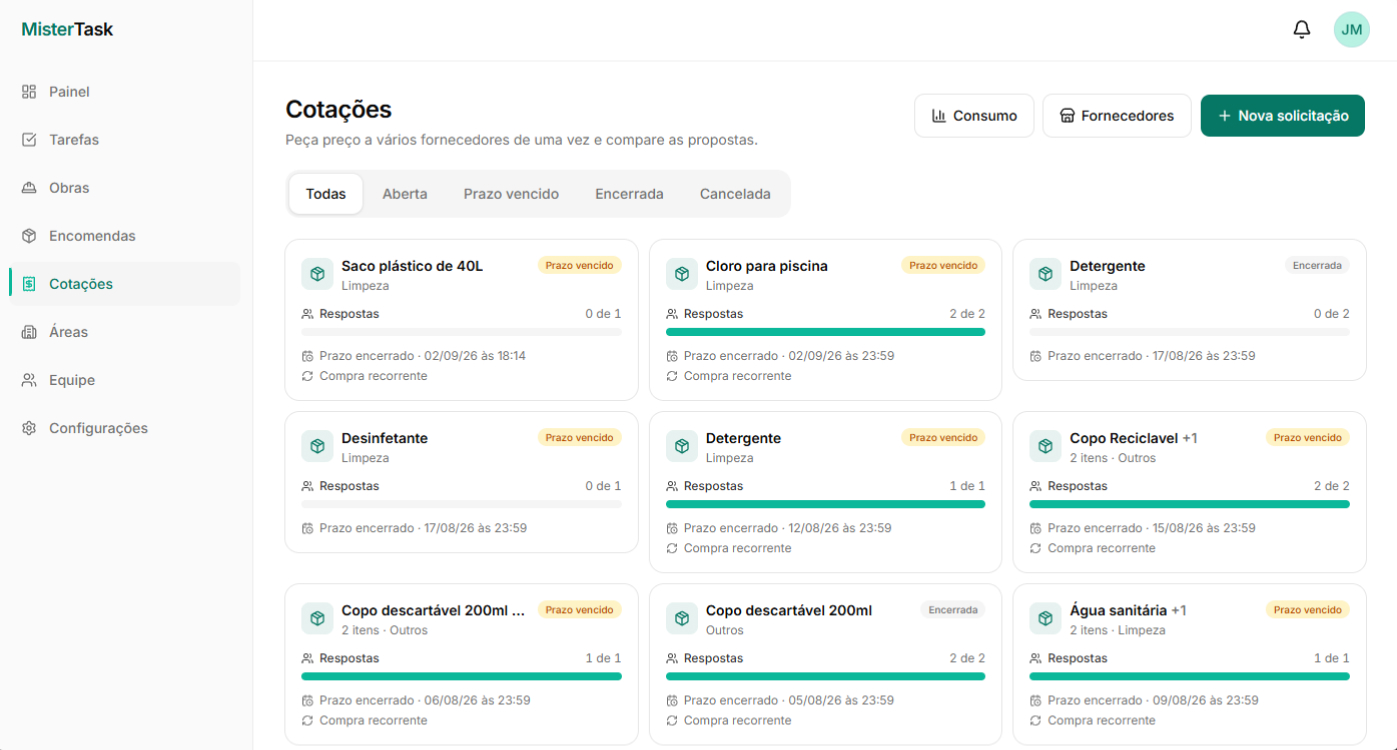Screen dimensions: 1397x750
Task: Click the Obras icon in sidebar
Action: pyautogui.click(x=29, y=188)
